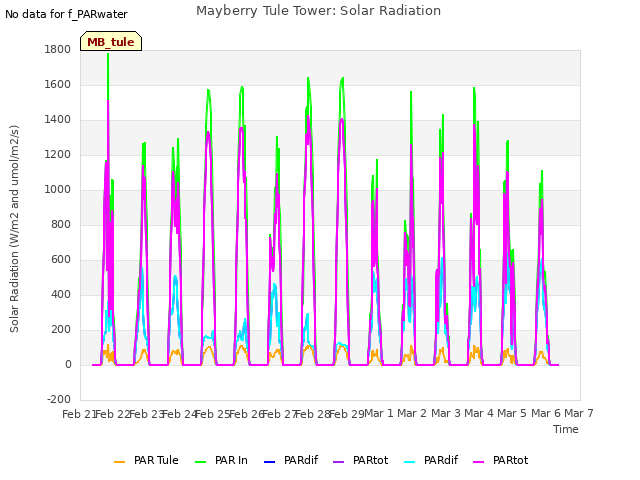Click the Feb 26 x-axis date label

(x=246, y=414)
